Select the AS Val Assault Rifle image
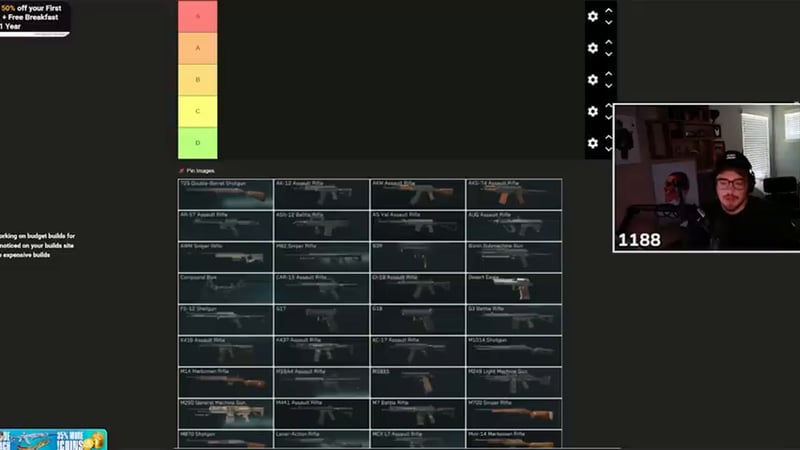 [417, 226]
